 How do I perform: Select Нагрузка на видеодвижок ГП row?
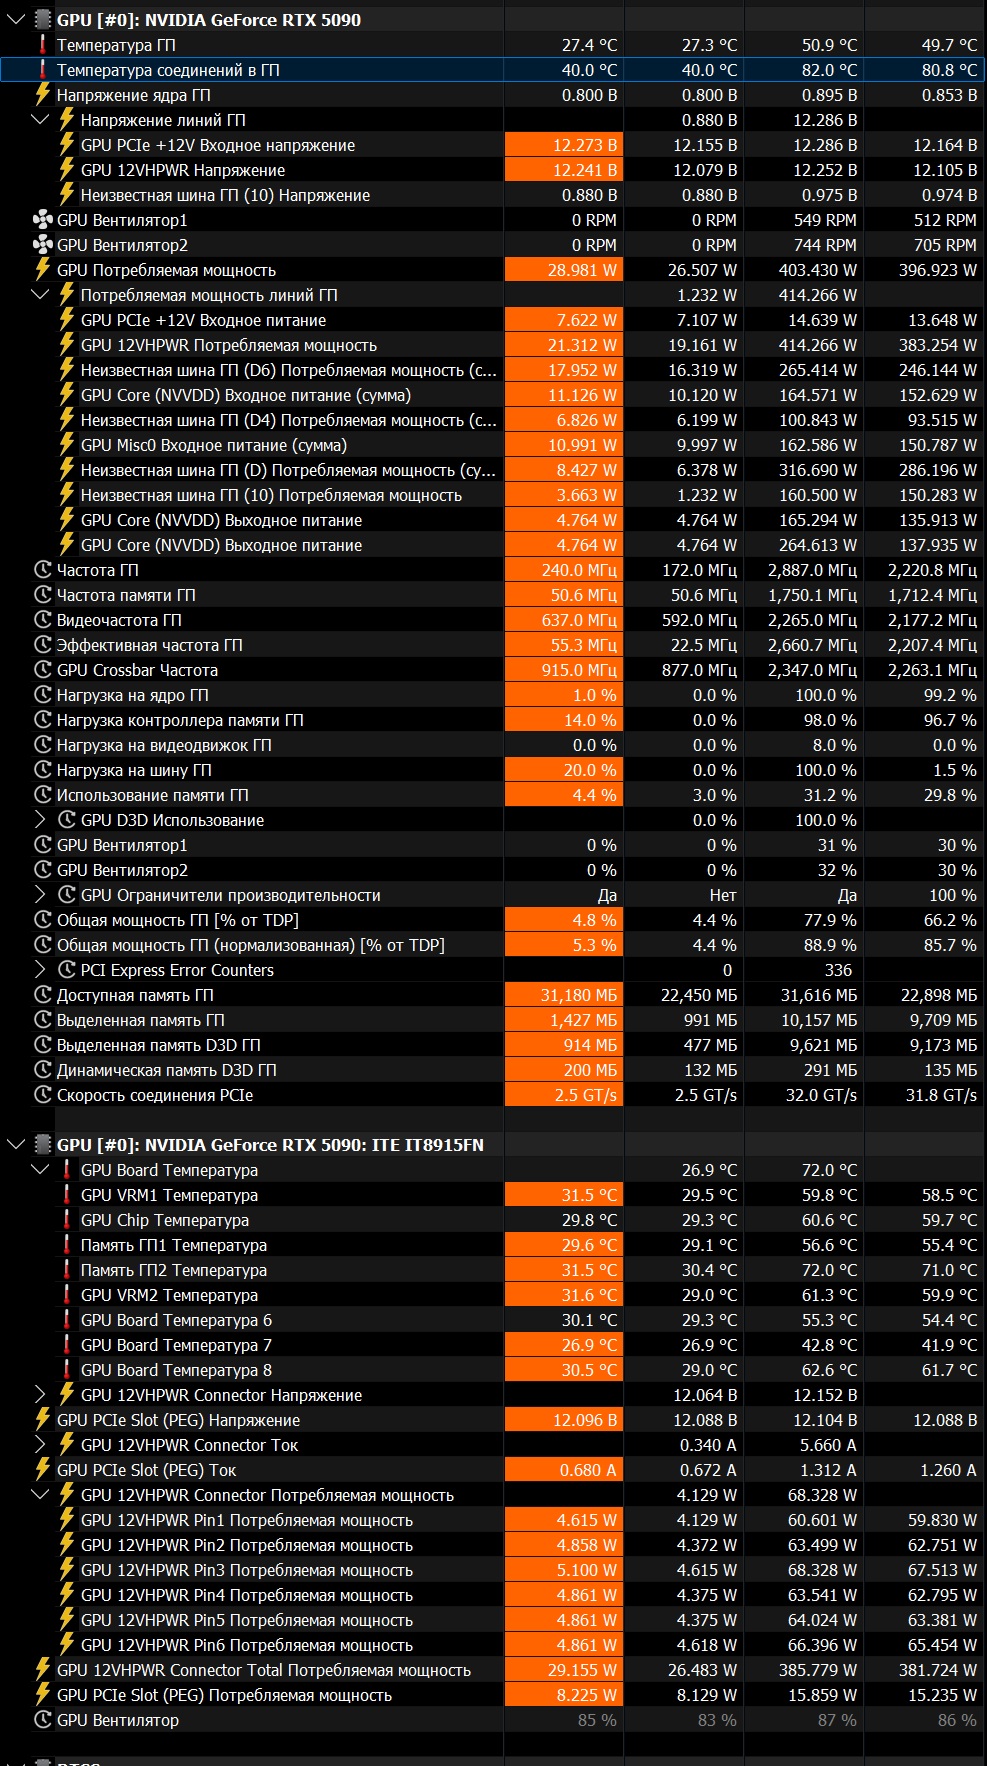[493, 744]
